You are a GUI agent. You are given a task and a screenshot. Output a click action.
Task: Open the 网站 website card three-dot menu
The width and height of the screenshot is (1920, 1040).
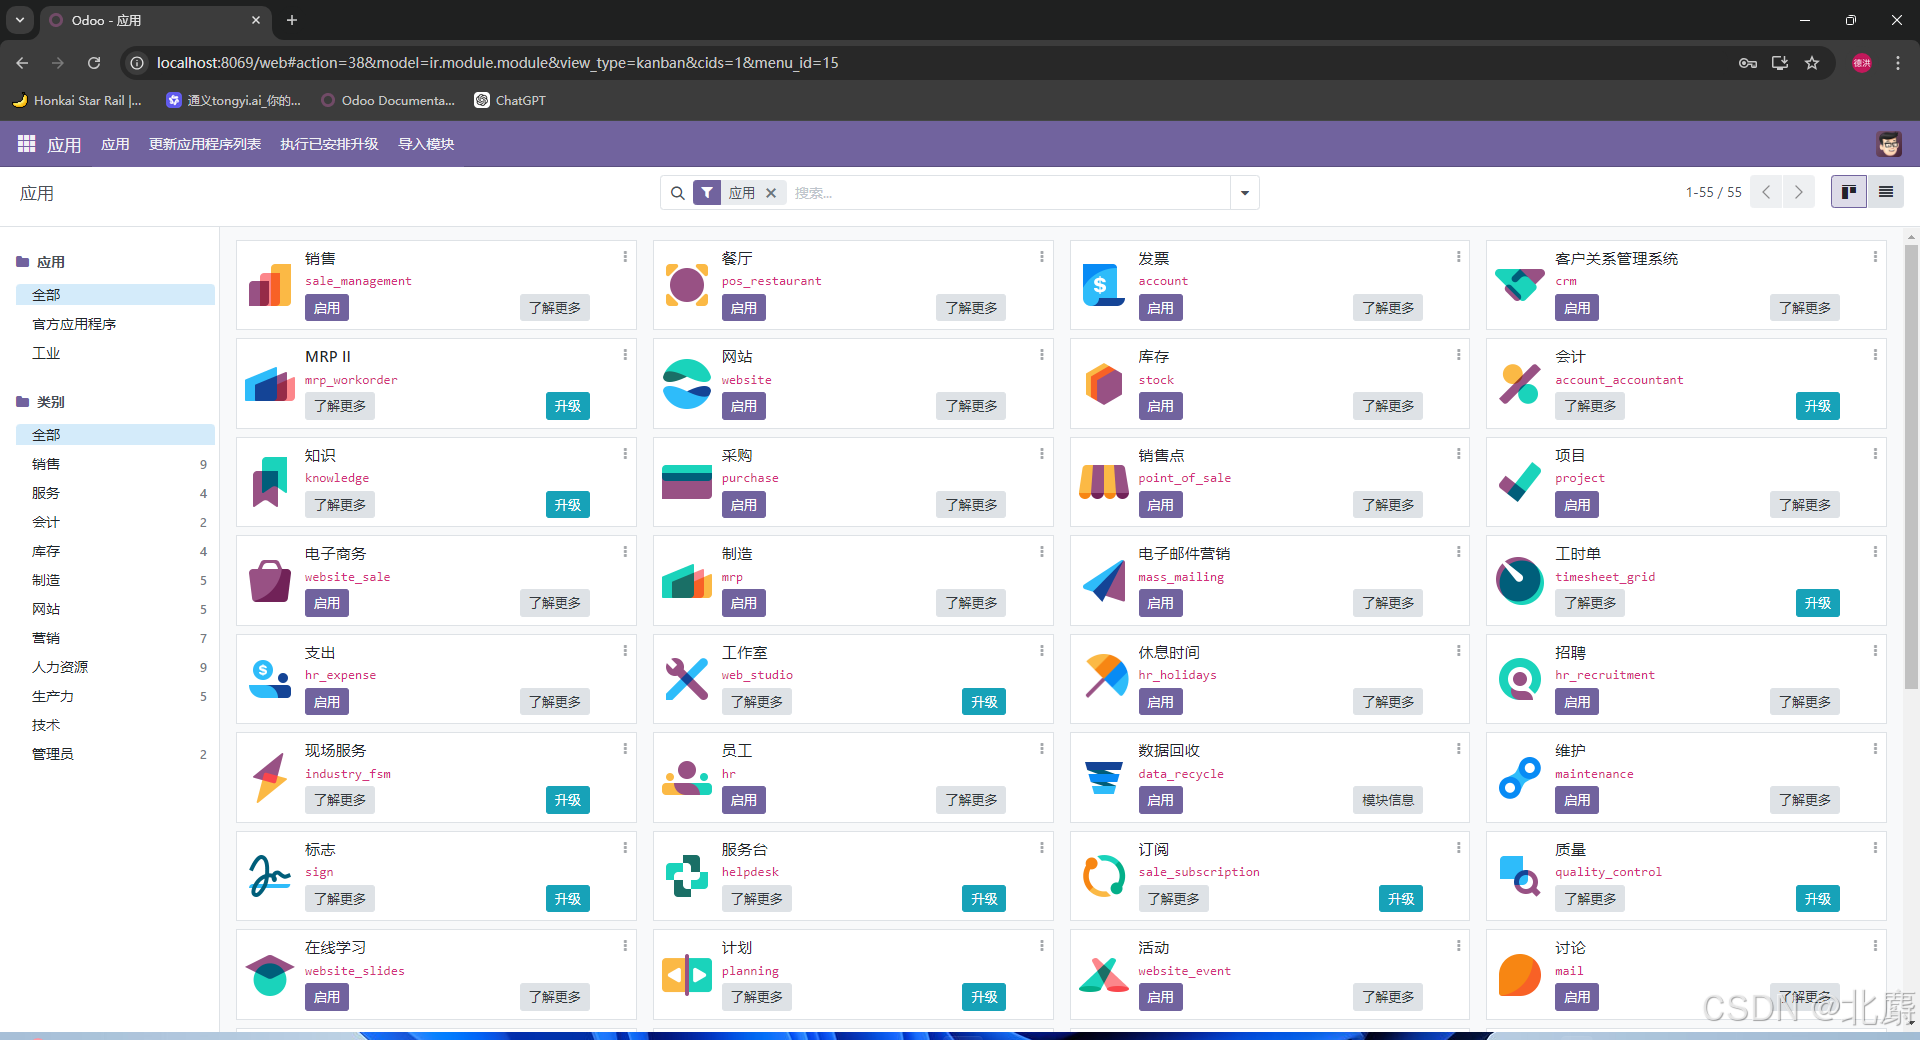tap(1041, 355)
